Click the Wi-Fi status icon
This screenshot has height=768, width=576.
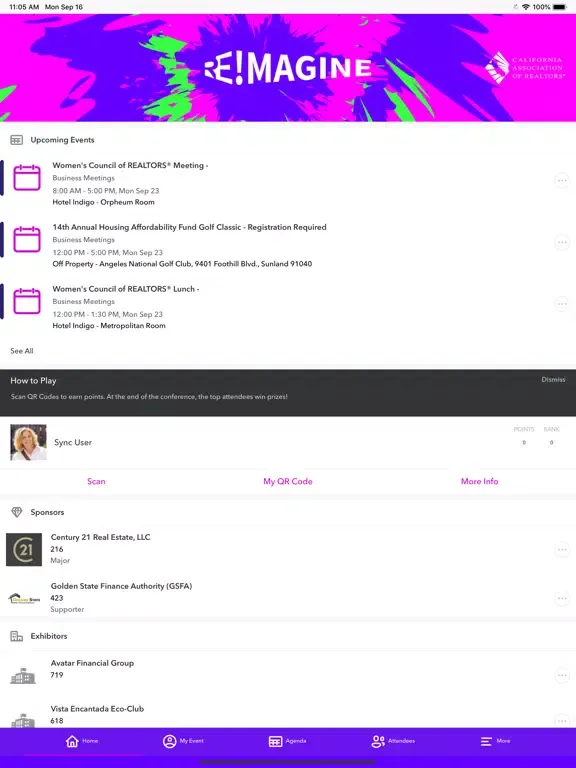coord(526,7)
